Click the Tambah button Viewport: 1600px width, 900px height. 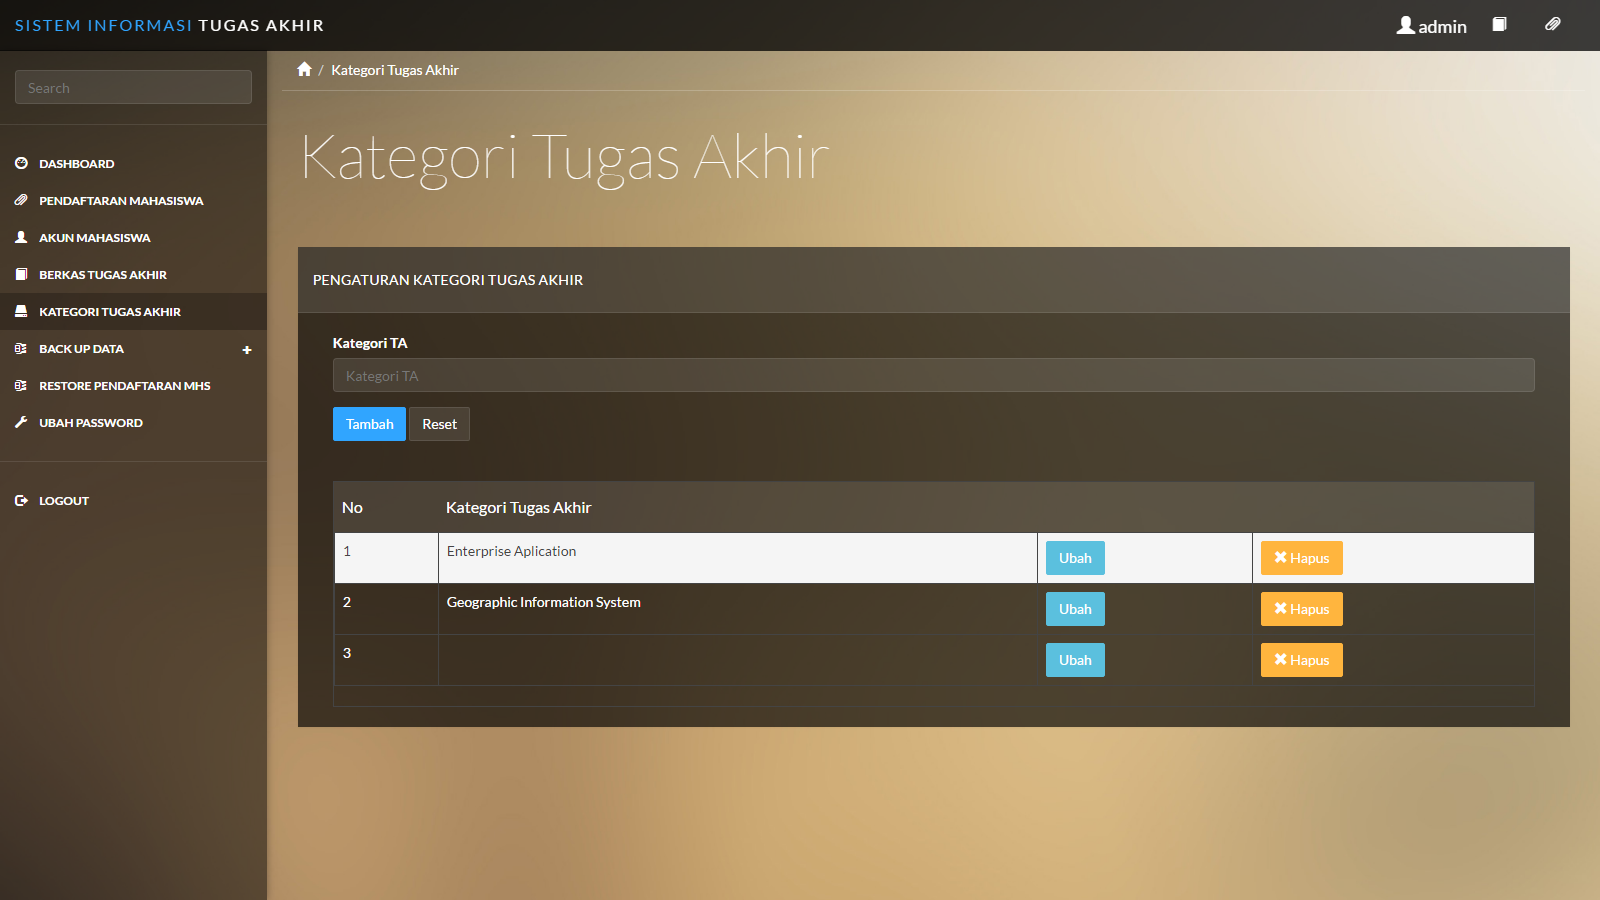[x=369, y=424]
